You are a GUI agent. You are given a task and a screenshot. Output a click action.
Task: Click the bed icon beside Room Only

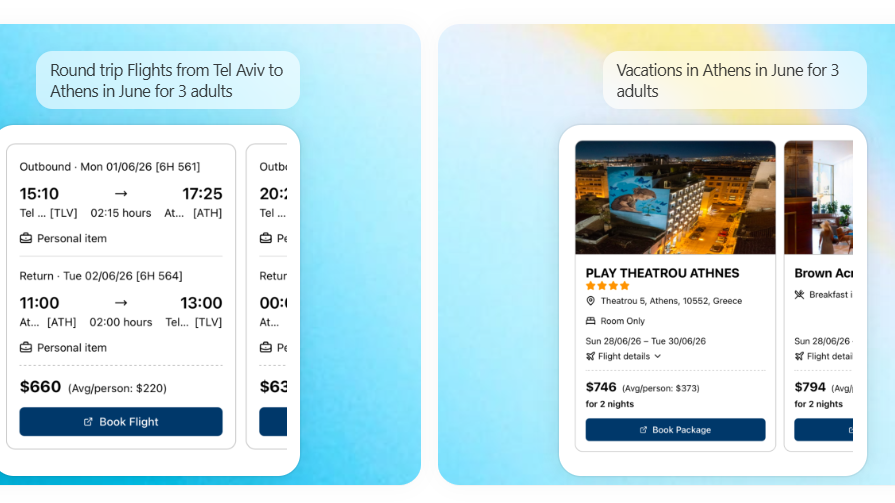click(x=591, y=321)
